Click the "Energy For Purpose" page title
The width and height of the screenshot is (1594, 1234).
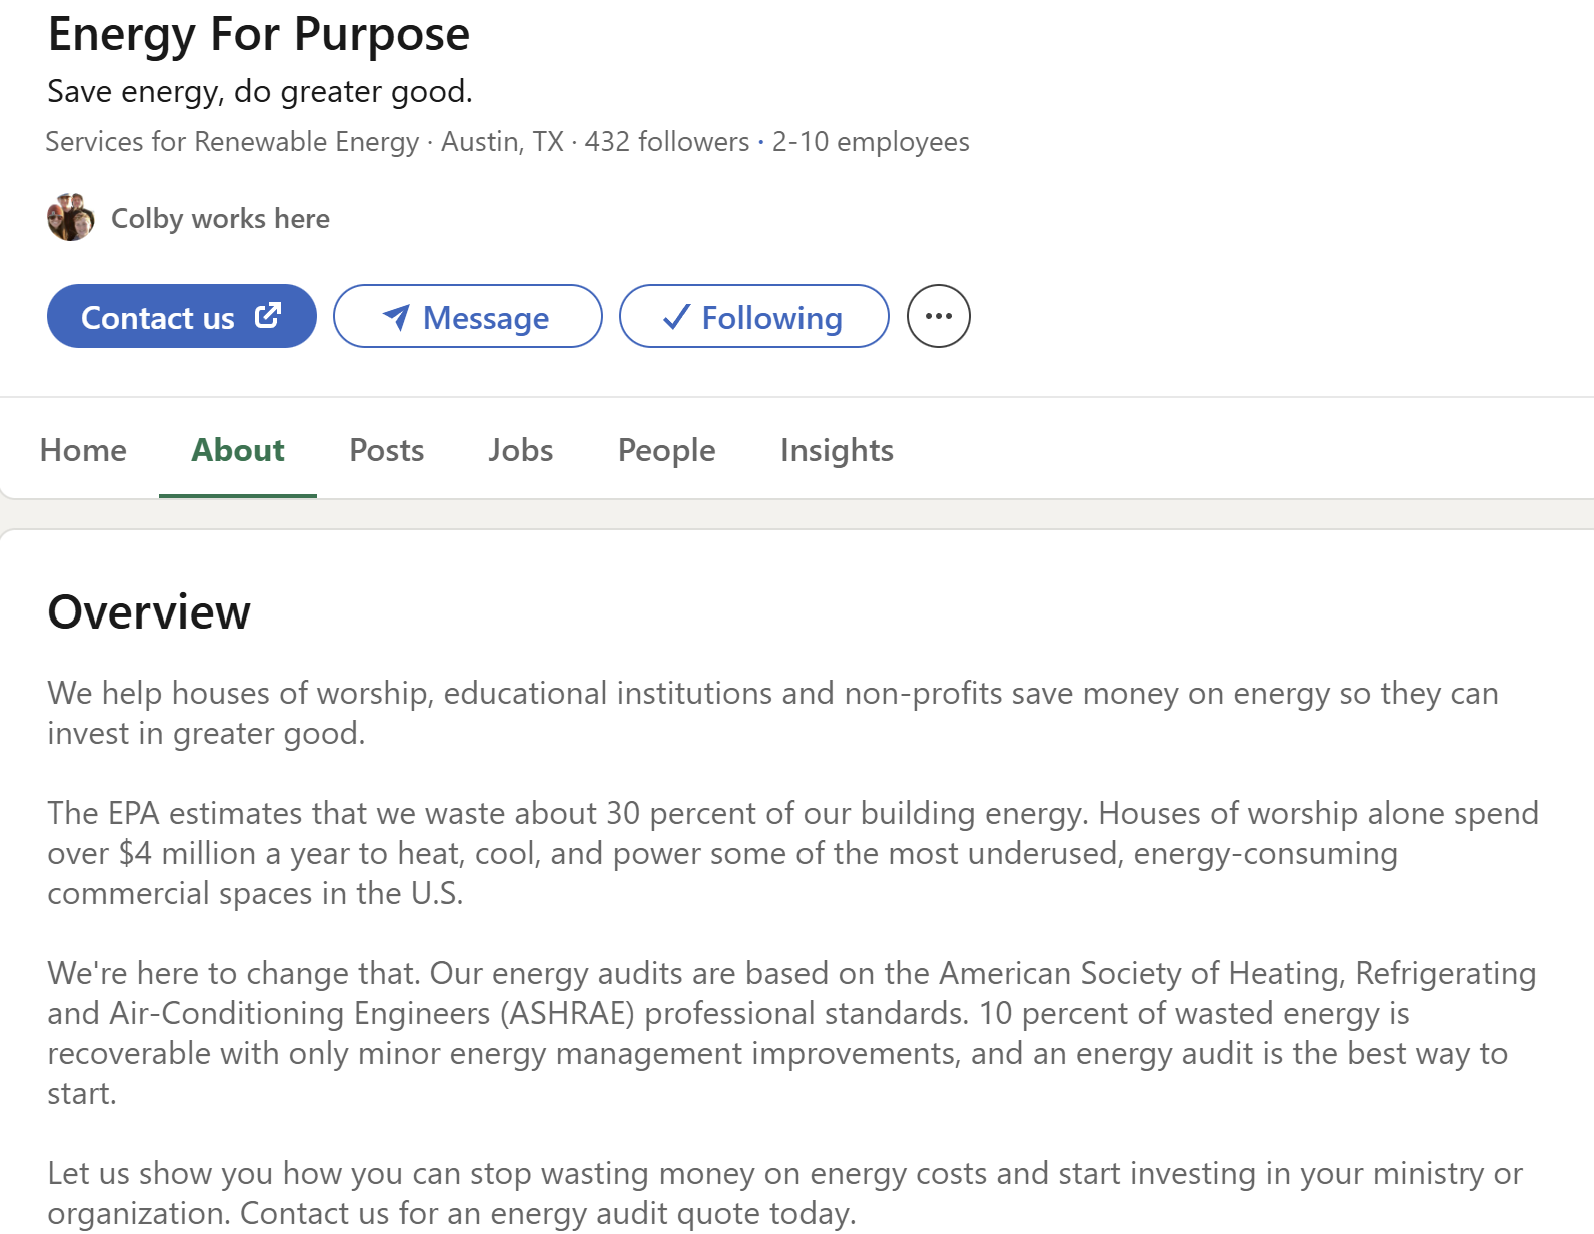[259, 34]
